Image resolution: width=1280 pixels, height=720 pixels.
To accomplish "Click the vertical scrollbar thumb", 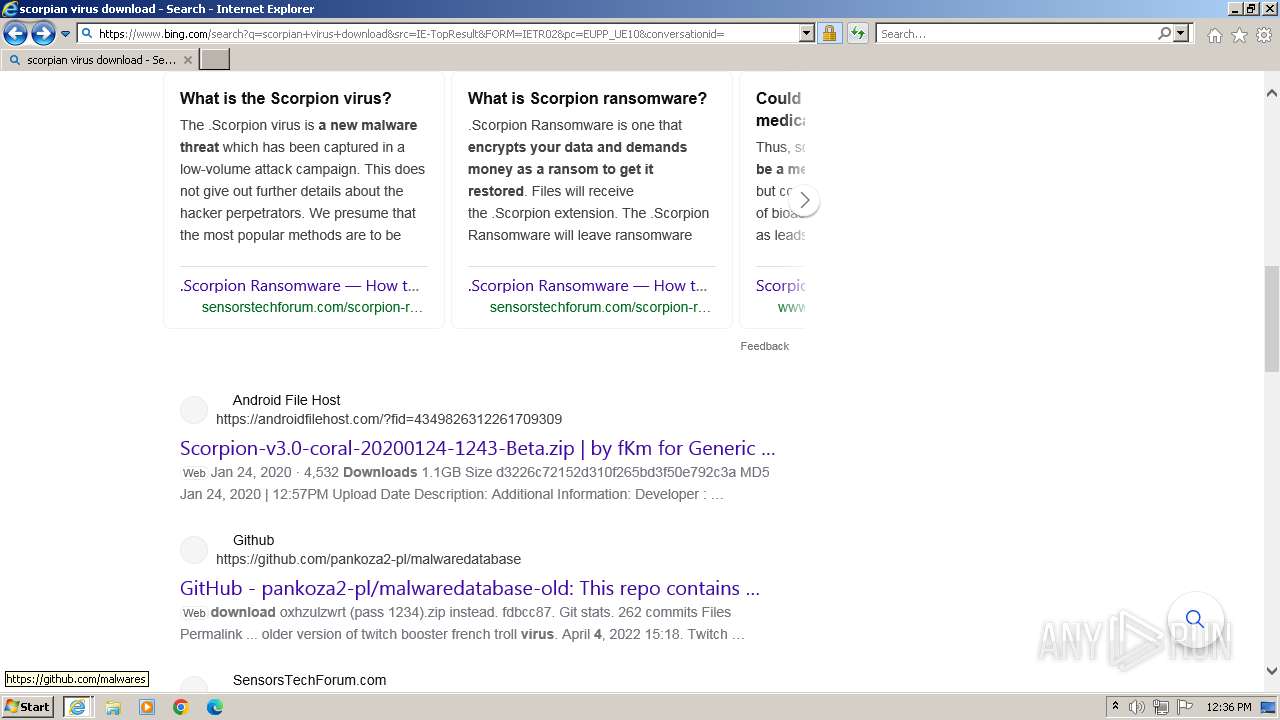I will pos(1272,318).
